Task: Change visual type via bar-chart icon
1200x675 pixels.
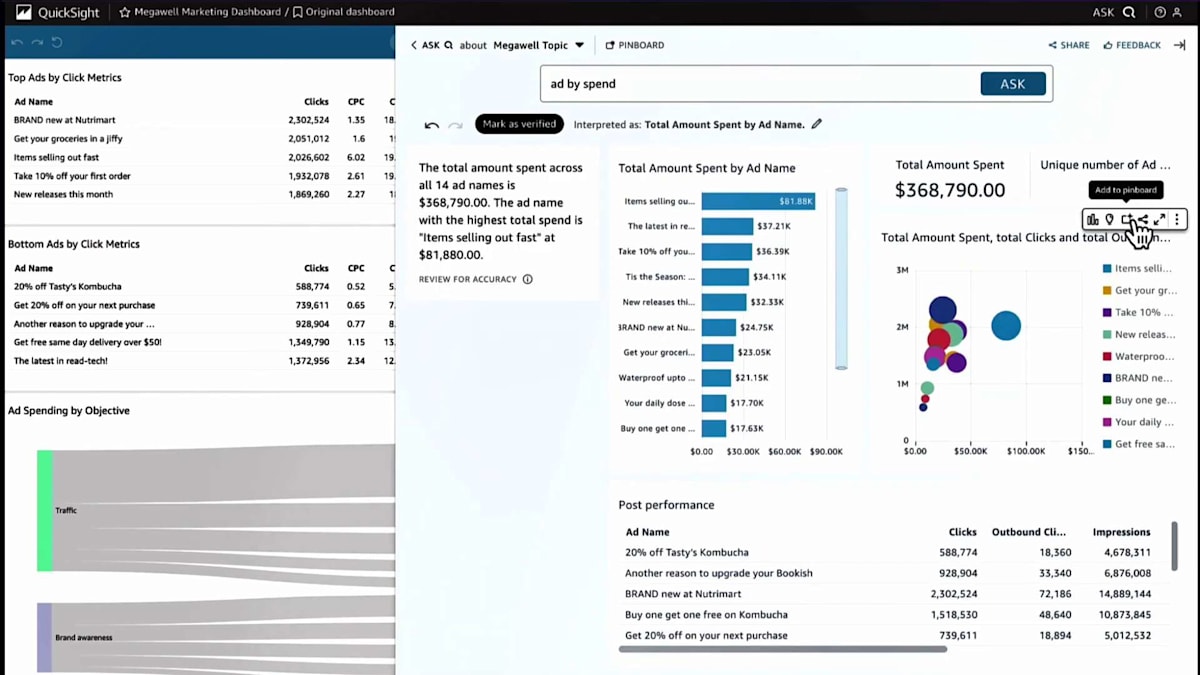Action: tap(1092, 219)
